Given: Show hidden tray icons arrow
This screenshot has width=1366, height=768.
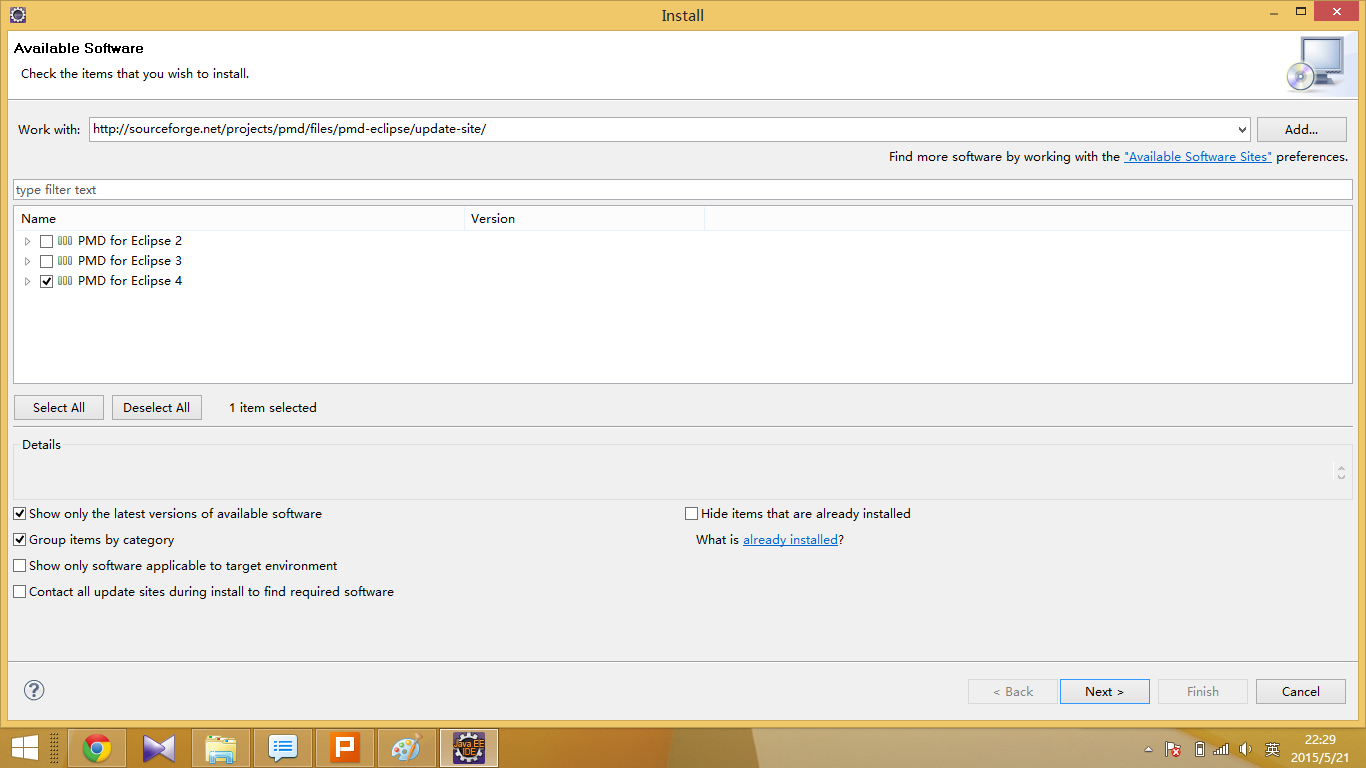Looking at the screenshot, I should [1148, 749].
